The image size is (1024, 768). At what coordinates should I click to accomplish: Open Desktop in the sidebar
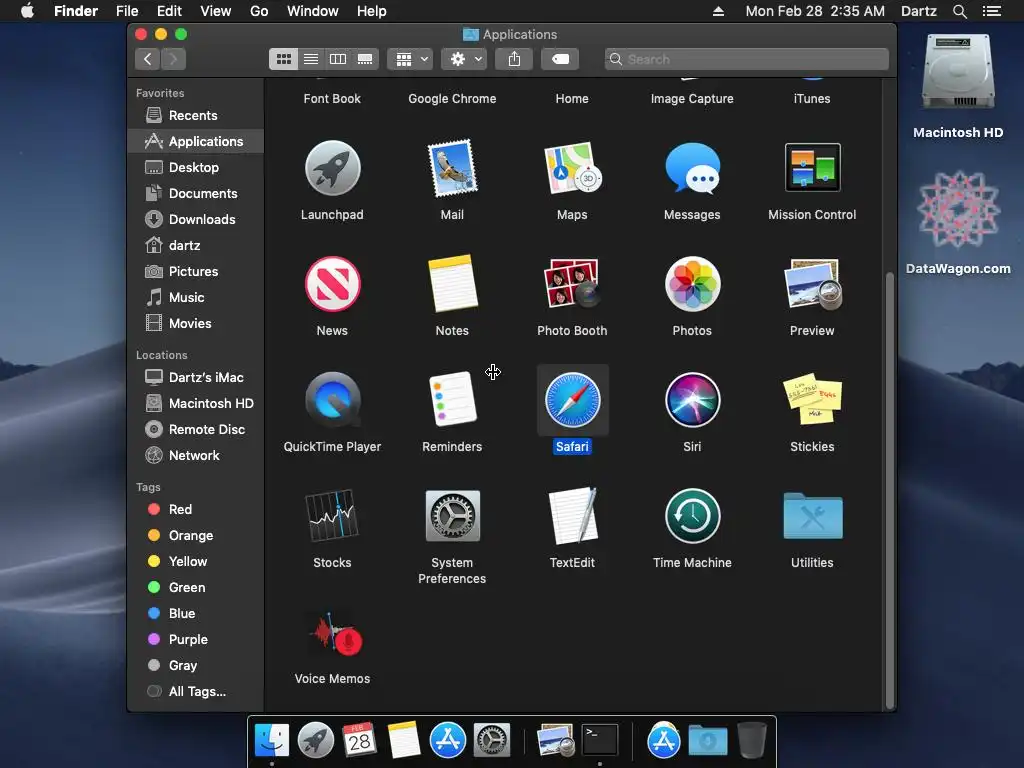click(x=195, y=168)
